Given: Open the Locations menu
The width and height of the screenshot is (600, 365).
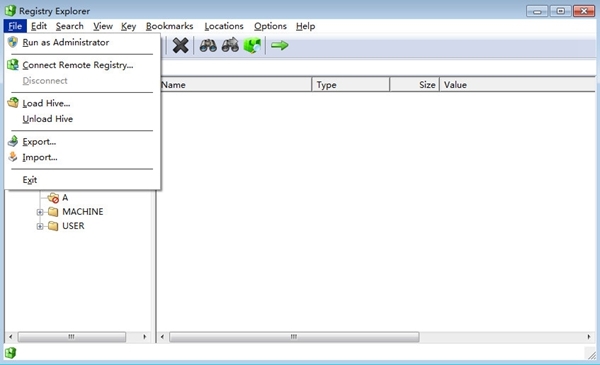Looking at the screenshot, I should pyautogui.click(x=224, y=26).
